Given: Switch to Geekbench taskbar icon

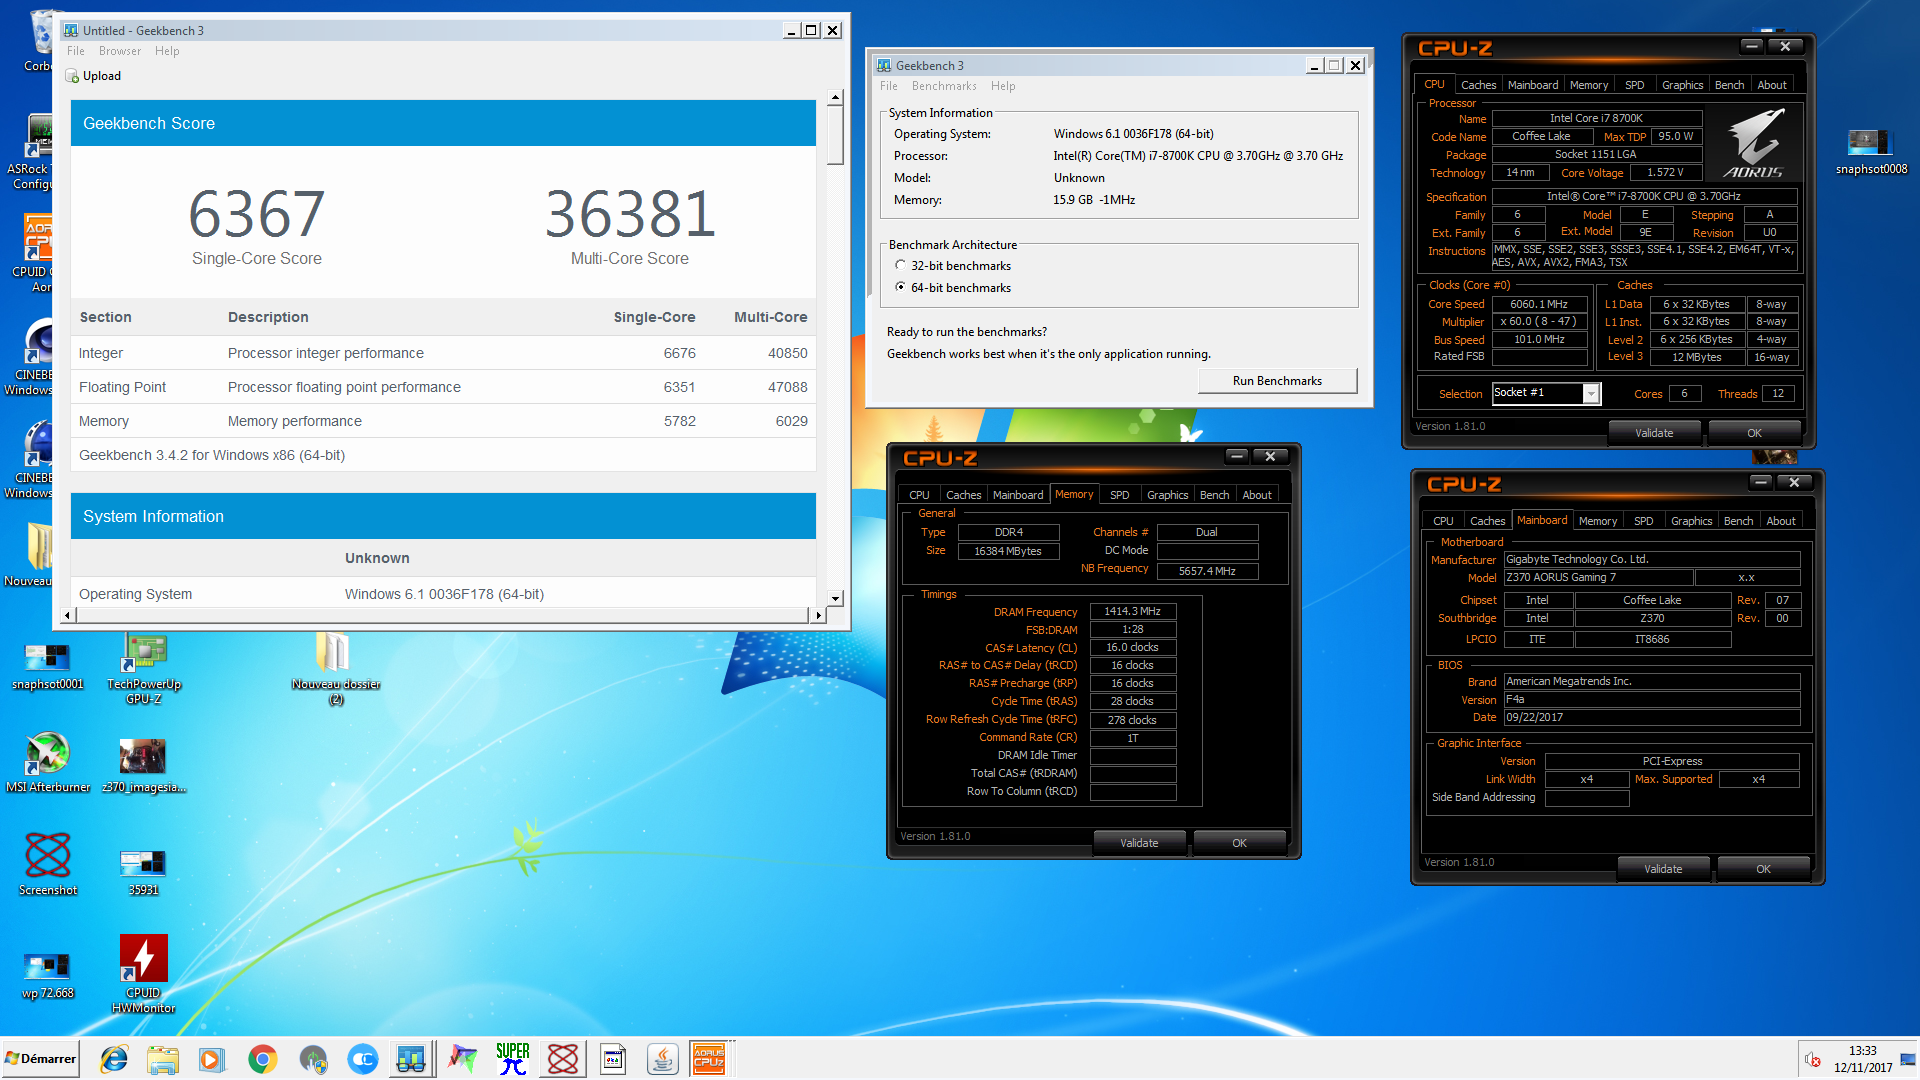Looking at the screenshot, I should pos(411,1059).
